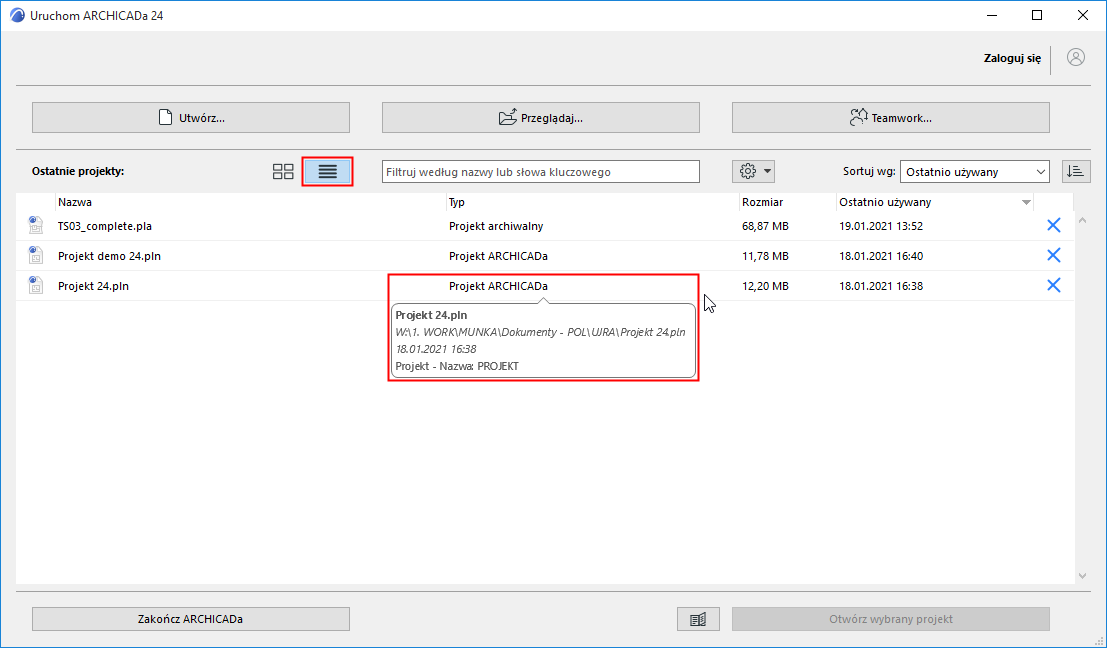Remove Projekt 24.pln from recent list
Screen dimensions: 1107x648
[1053, 285]
